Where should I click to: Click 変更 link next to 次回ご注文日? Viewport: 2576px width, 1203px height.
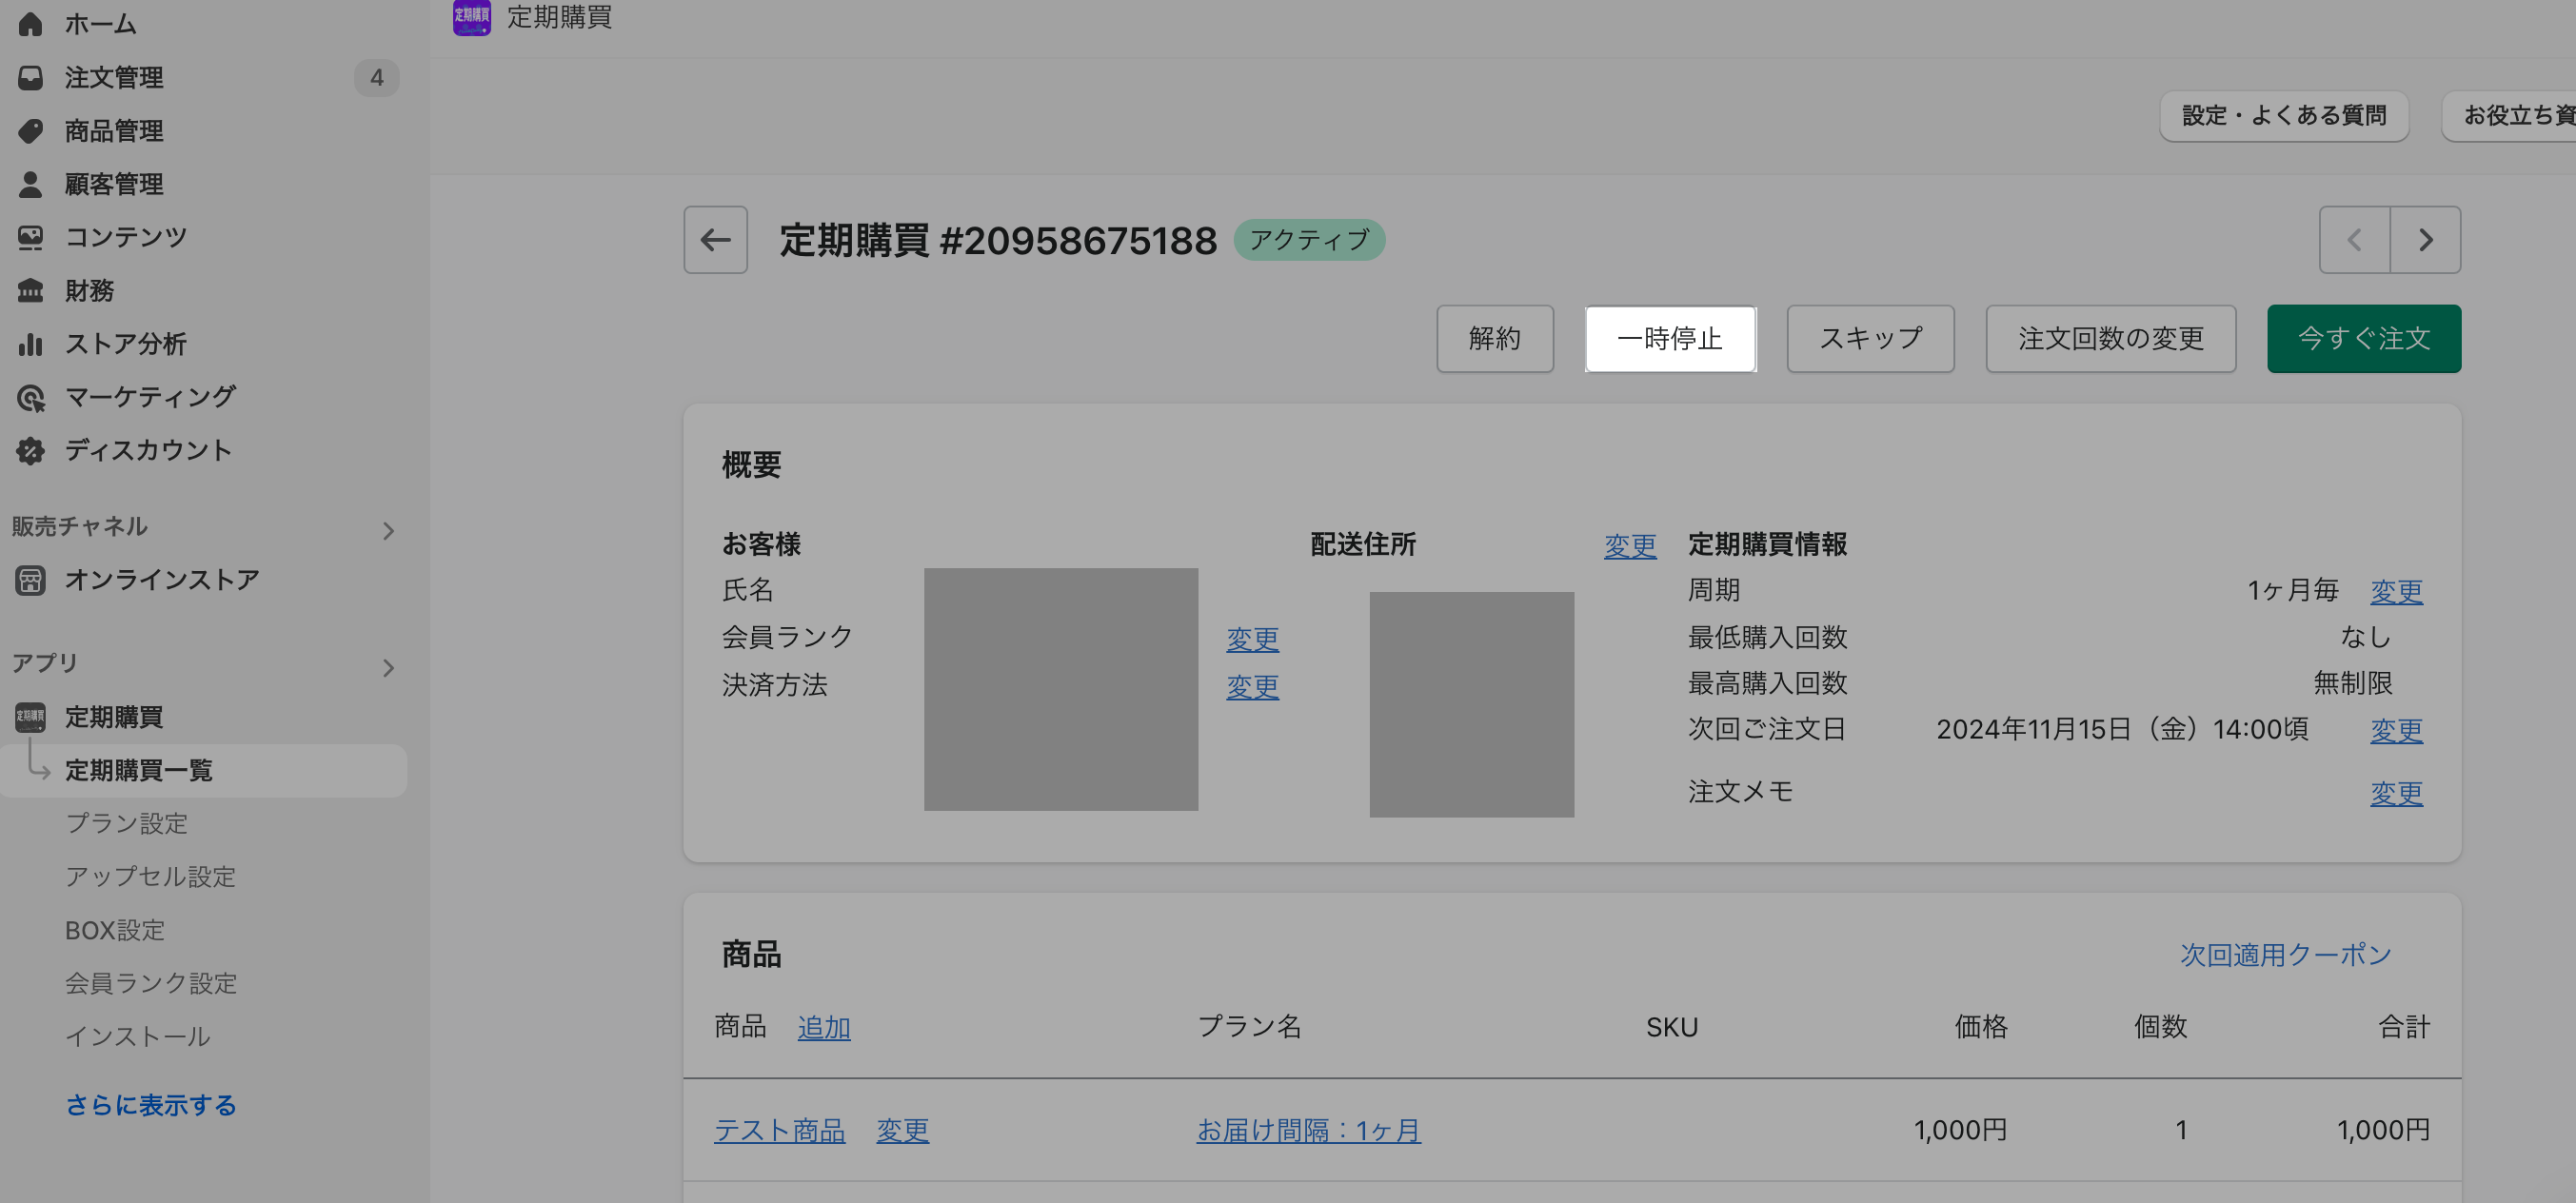(x=2395, y=730)
